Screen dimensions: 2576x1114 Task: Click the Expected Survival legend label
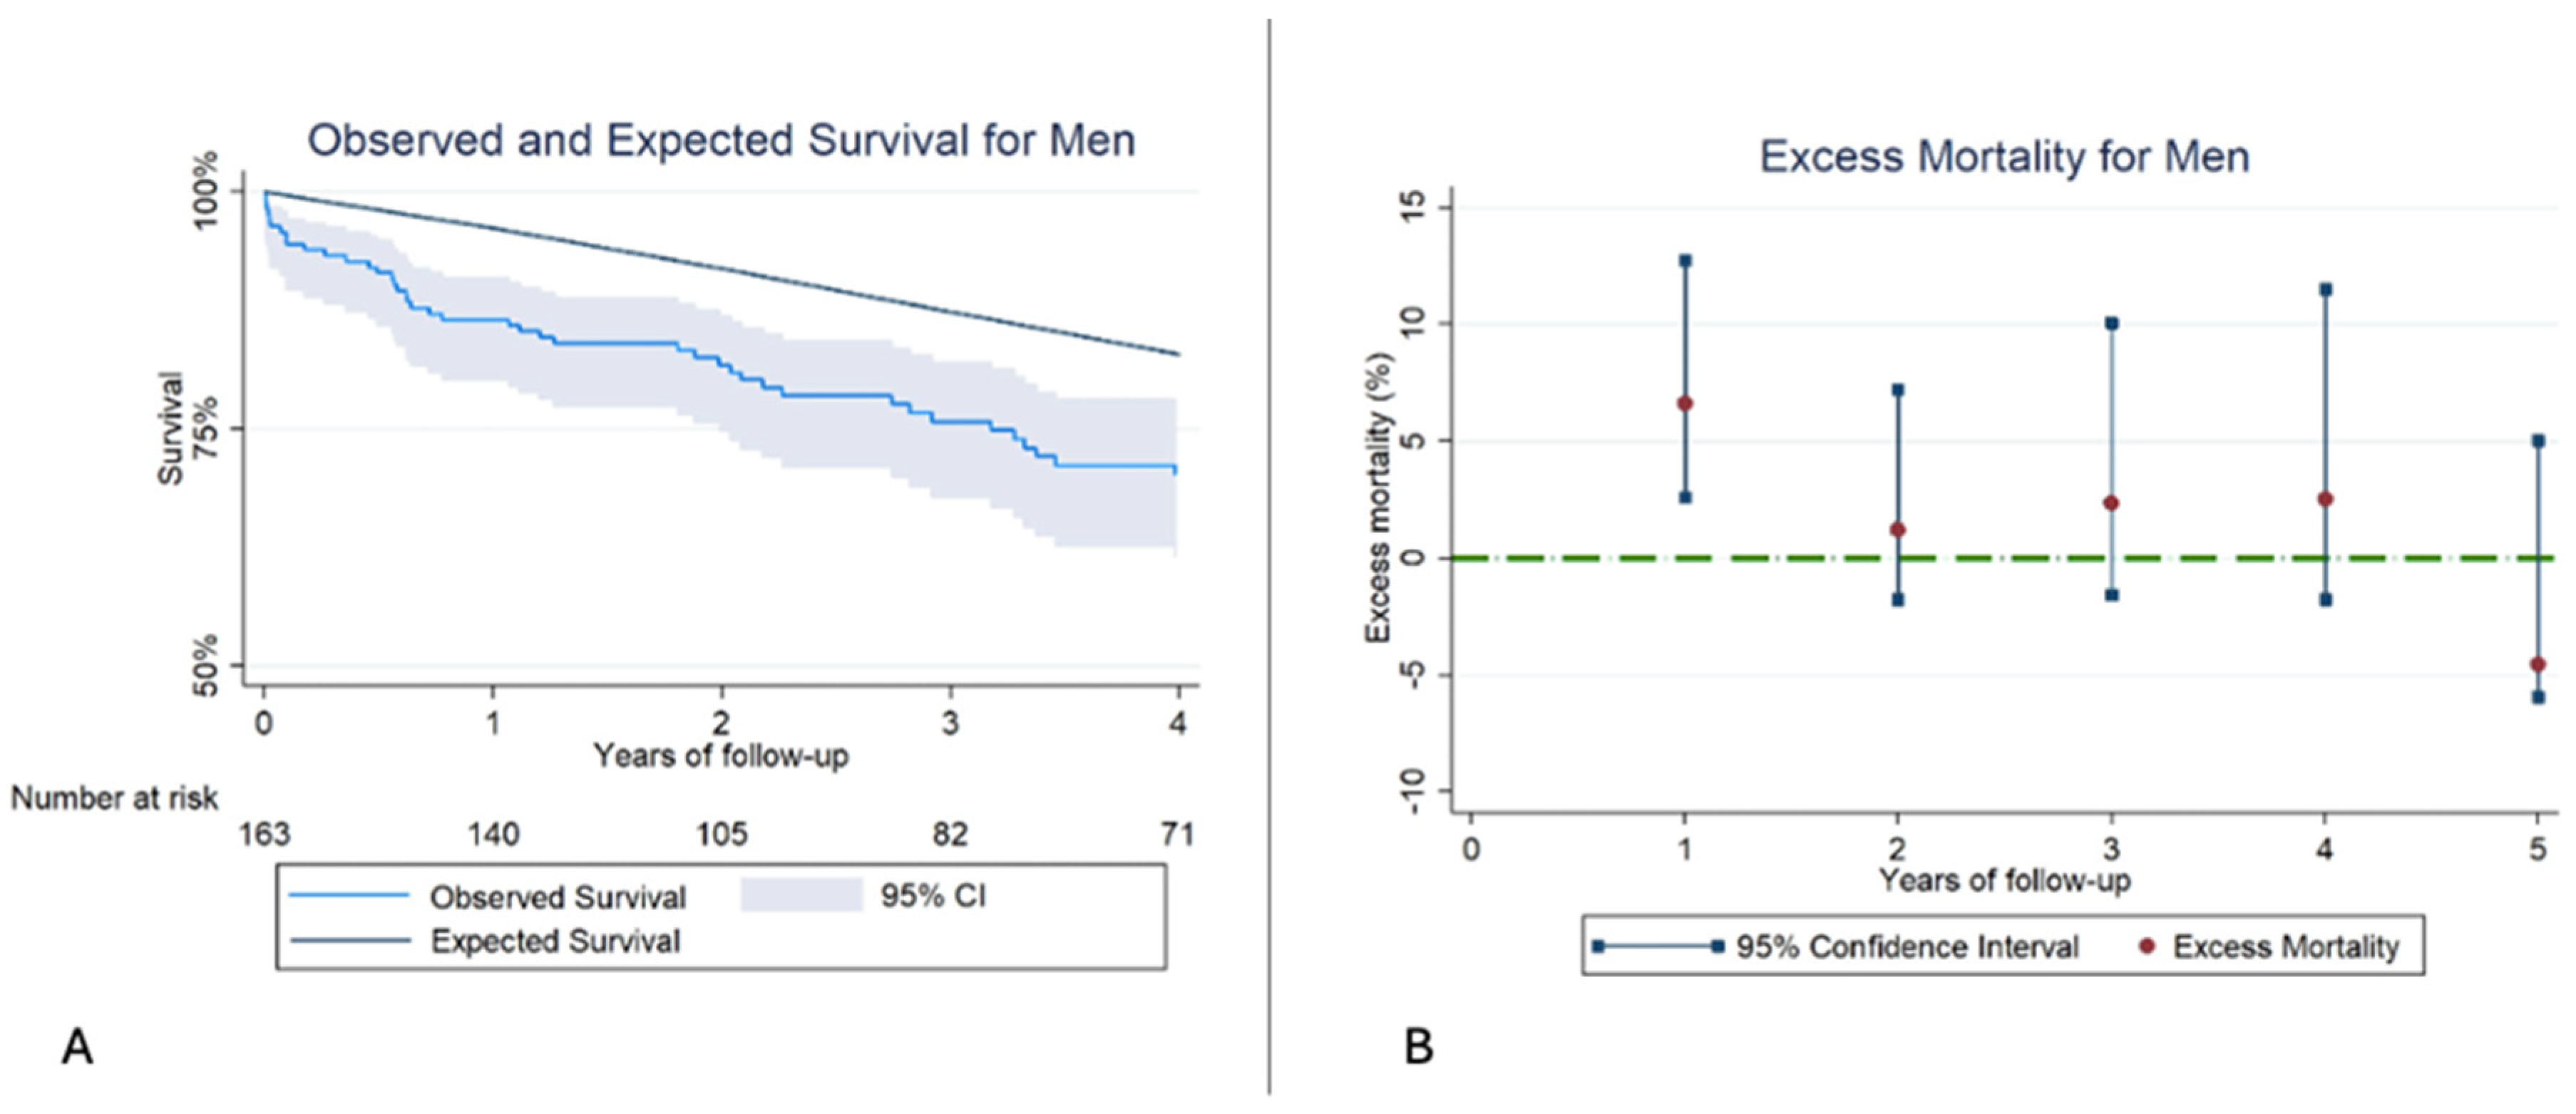point(555,941)
